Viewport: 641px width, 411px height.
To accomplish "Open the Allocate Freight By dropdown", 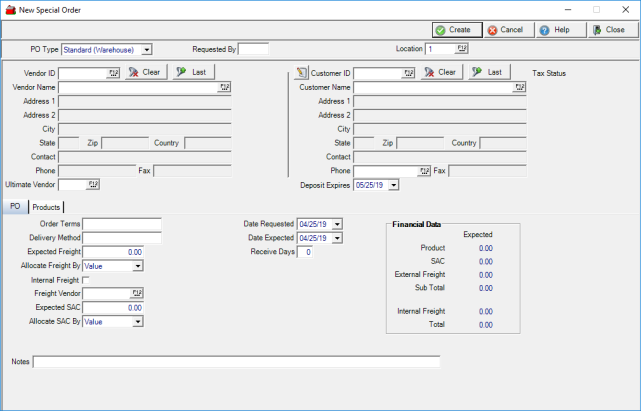I will [137, 266].
